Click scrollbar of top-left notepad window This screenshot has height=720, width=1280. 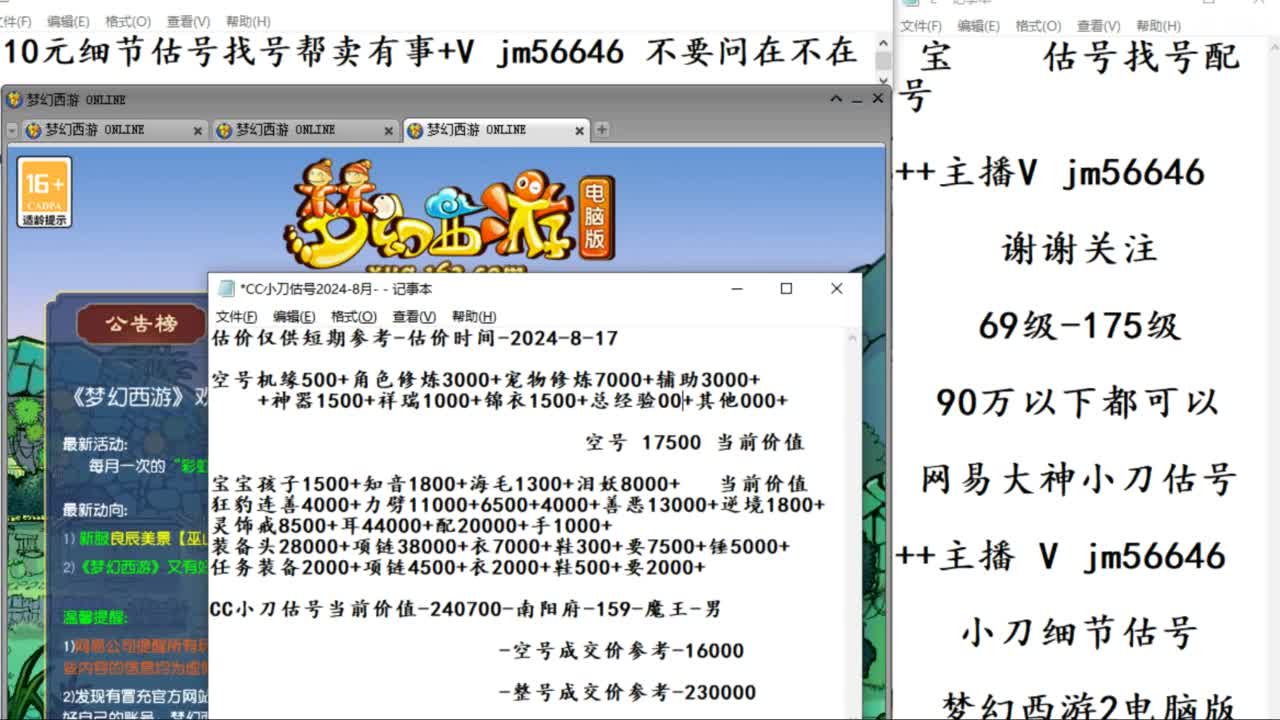point(882,60)
